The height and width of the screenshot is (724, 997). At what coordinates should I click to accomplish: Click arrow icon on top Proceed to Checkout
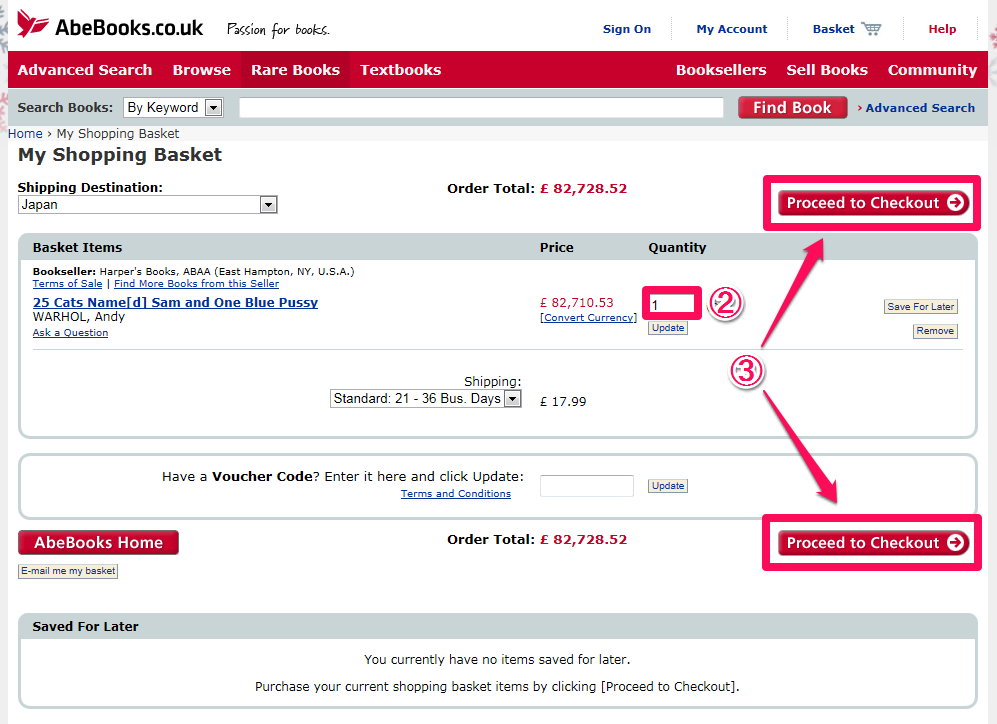coord(955,203)
